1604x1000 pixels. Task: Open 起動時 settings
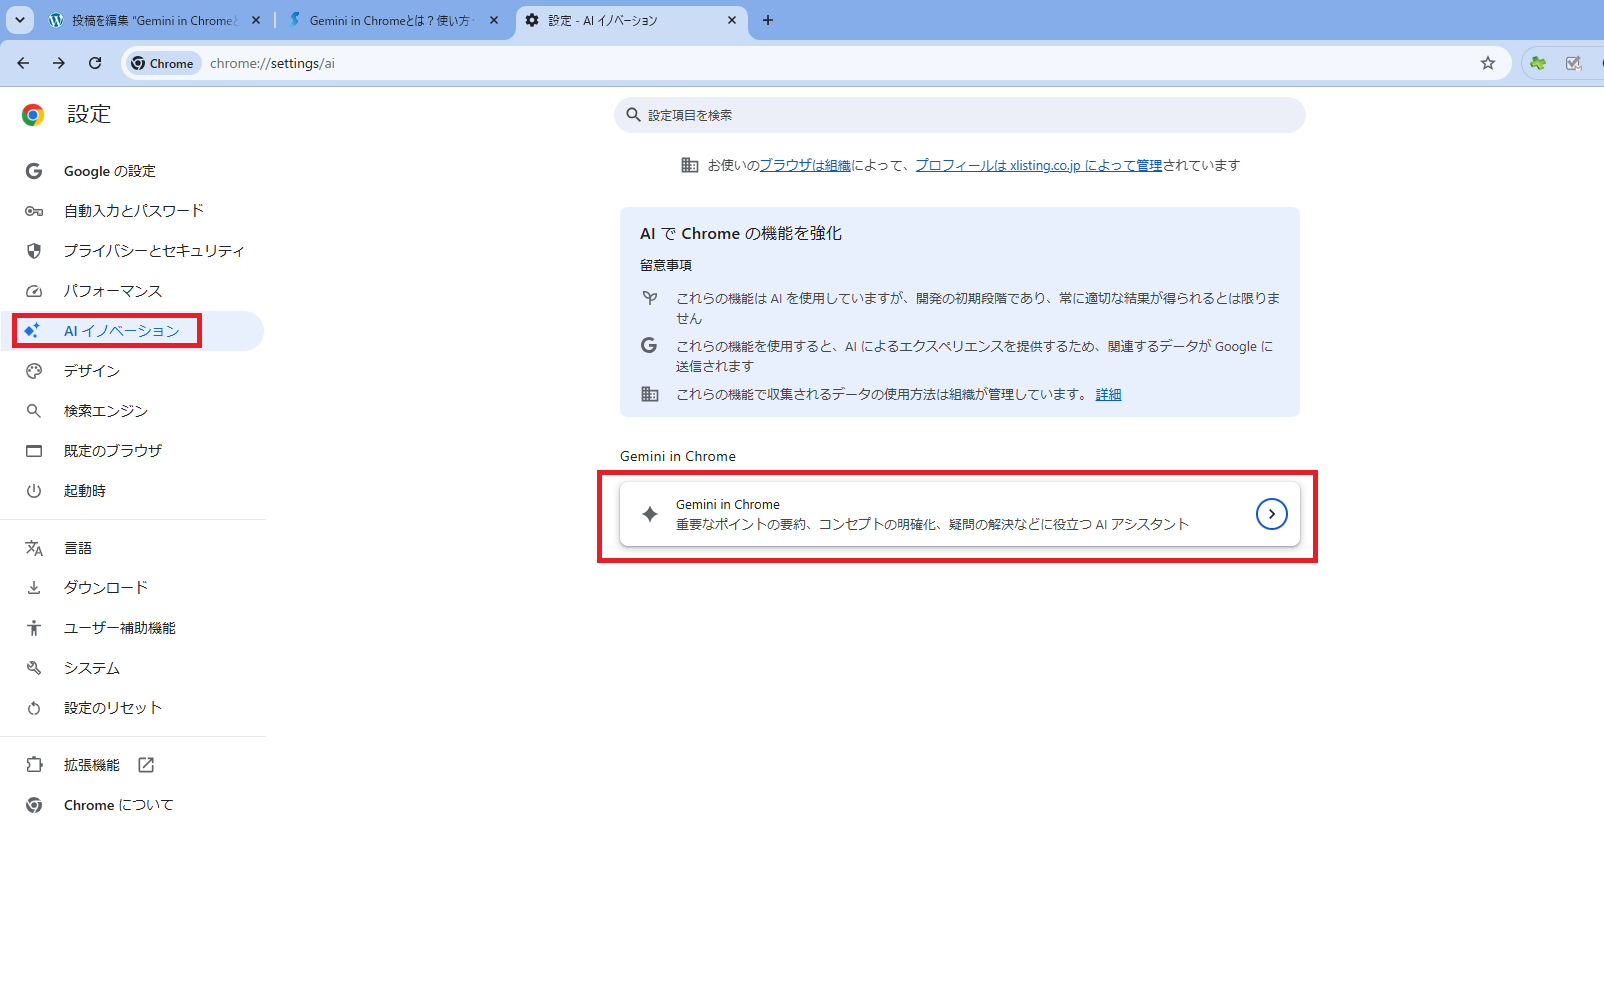[133, 491]
